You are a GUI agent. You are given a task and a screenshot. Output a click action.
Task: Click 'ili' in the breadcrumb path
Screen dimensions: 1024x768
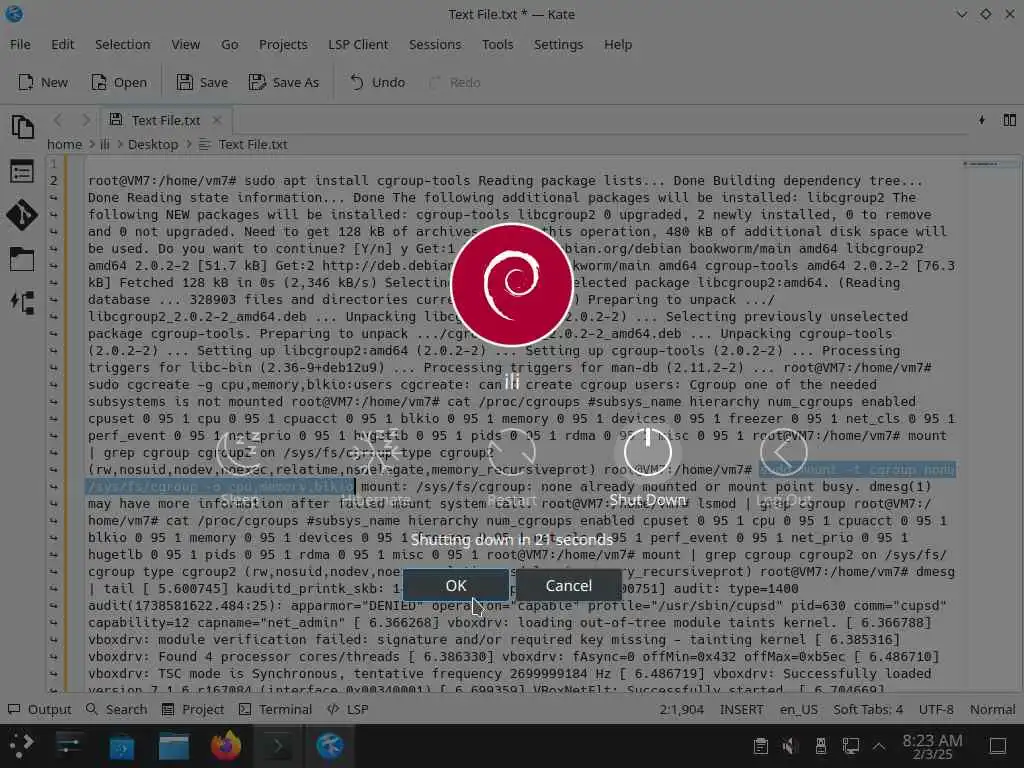[104, 144]
